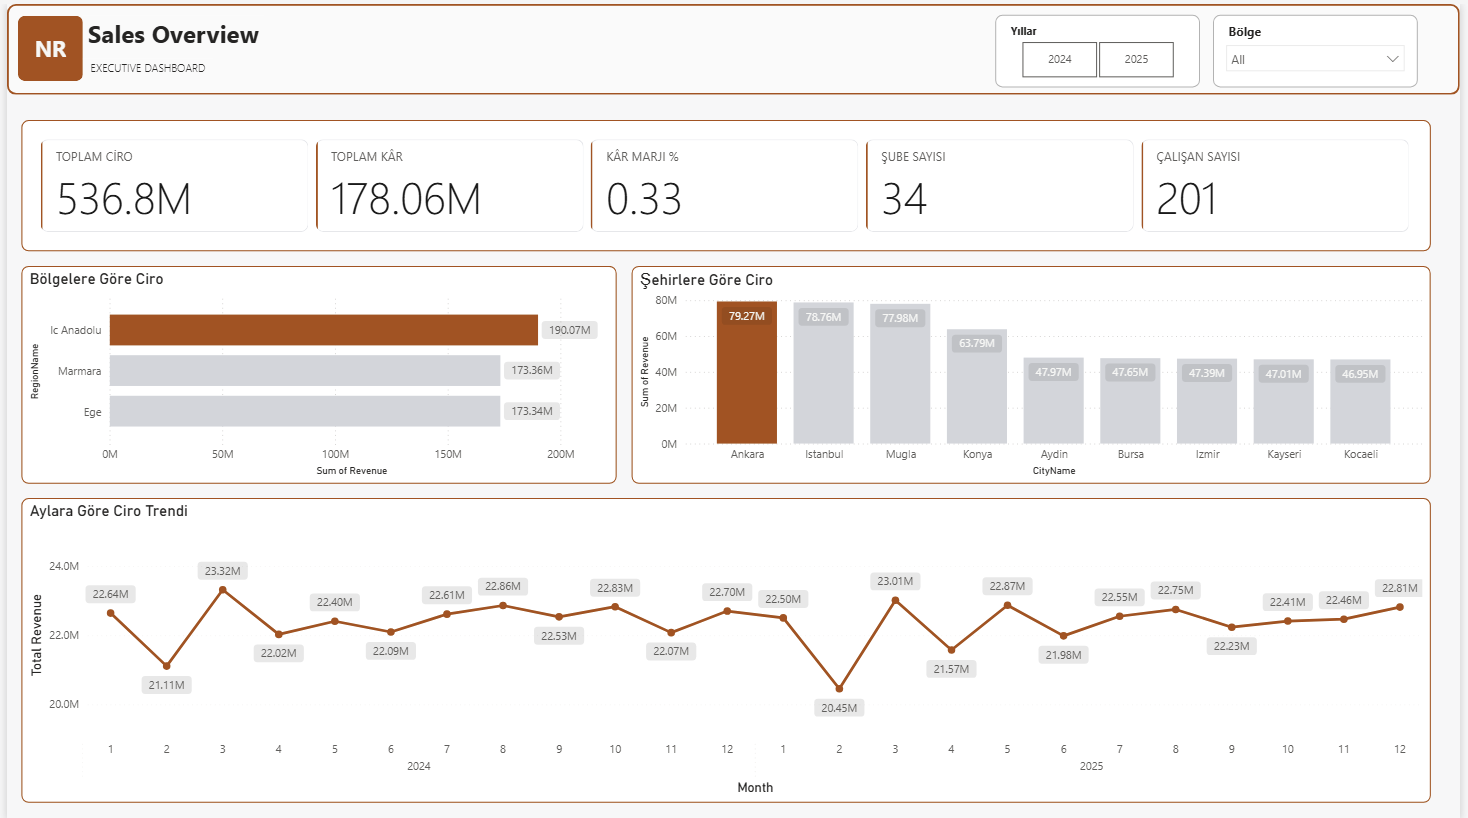Screen dimensions: 1468x818
Task: Click the Yıllar slicer header
Action: [x=1023, y=31]
